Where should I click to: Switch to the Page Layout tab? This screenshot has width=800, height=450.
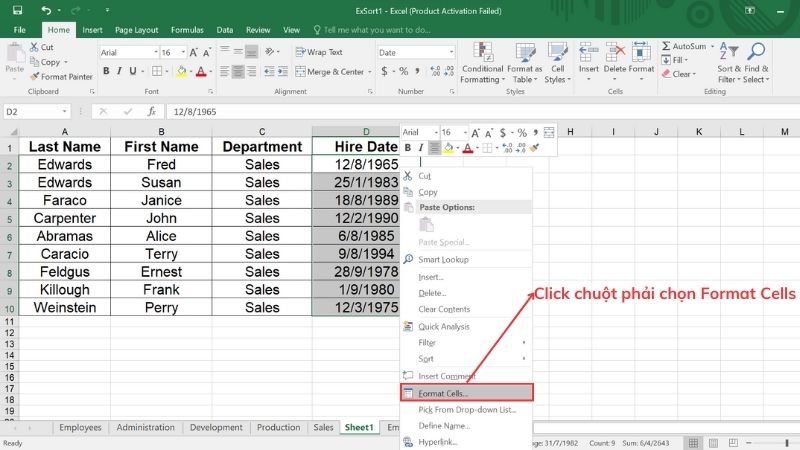pyautogui.click(x=137, y=30)
